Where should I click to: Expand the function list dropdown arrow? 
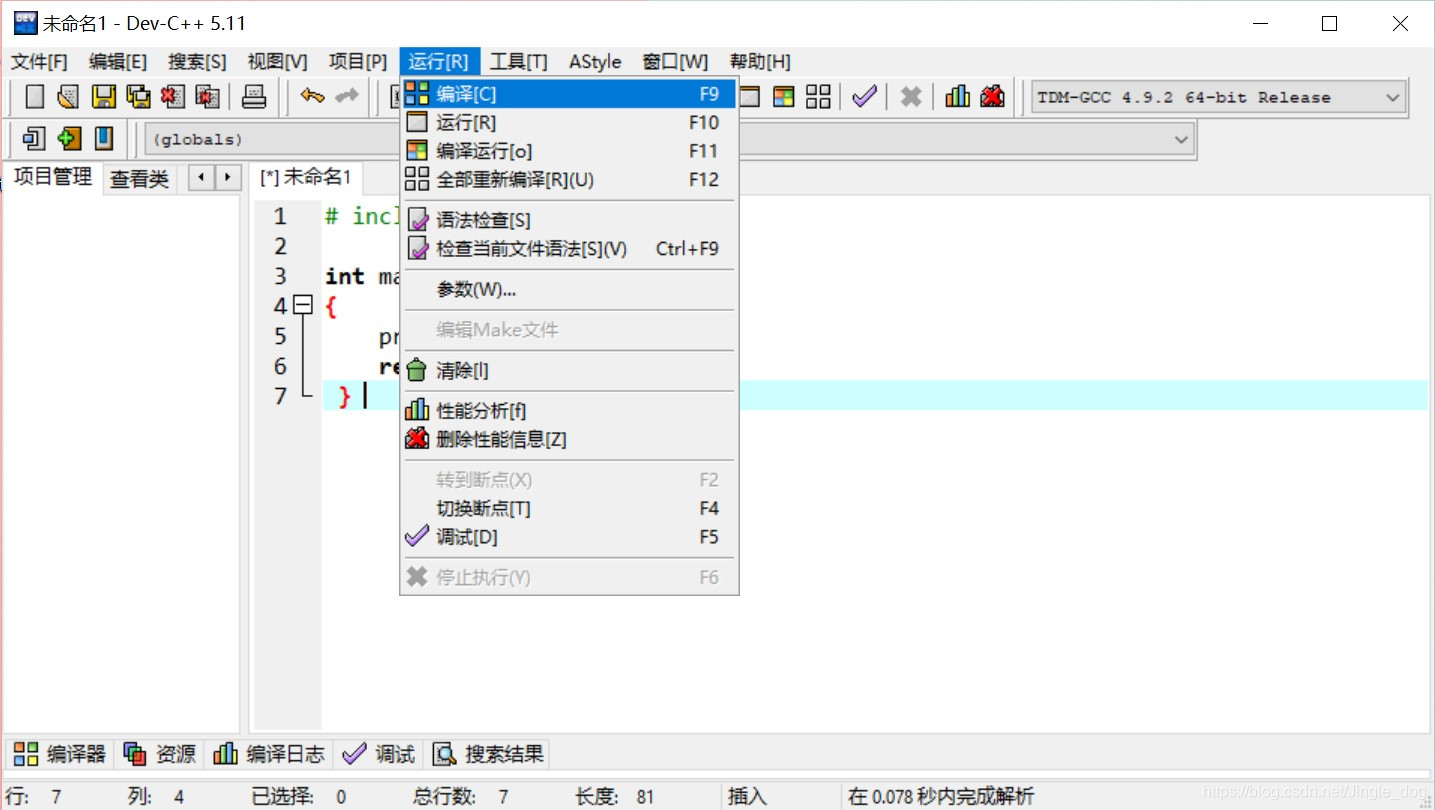1182,139
